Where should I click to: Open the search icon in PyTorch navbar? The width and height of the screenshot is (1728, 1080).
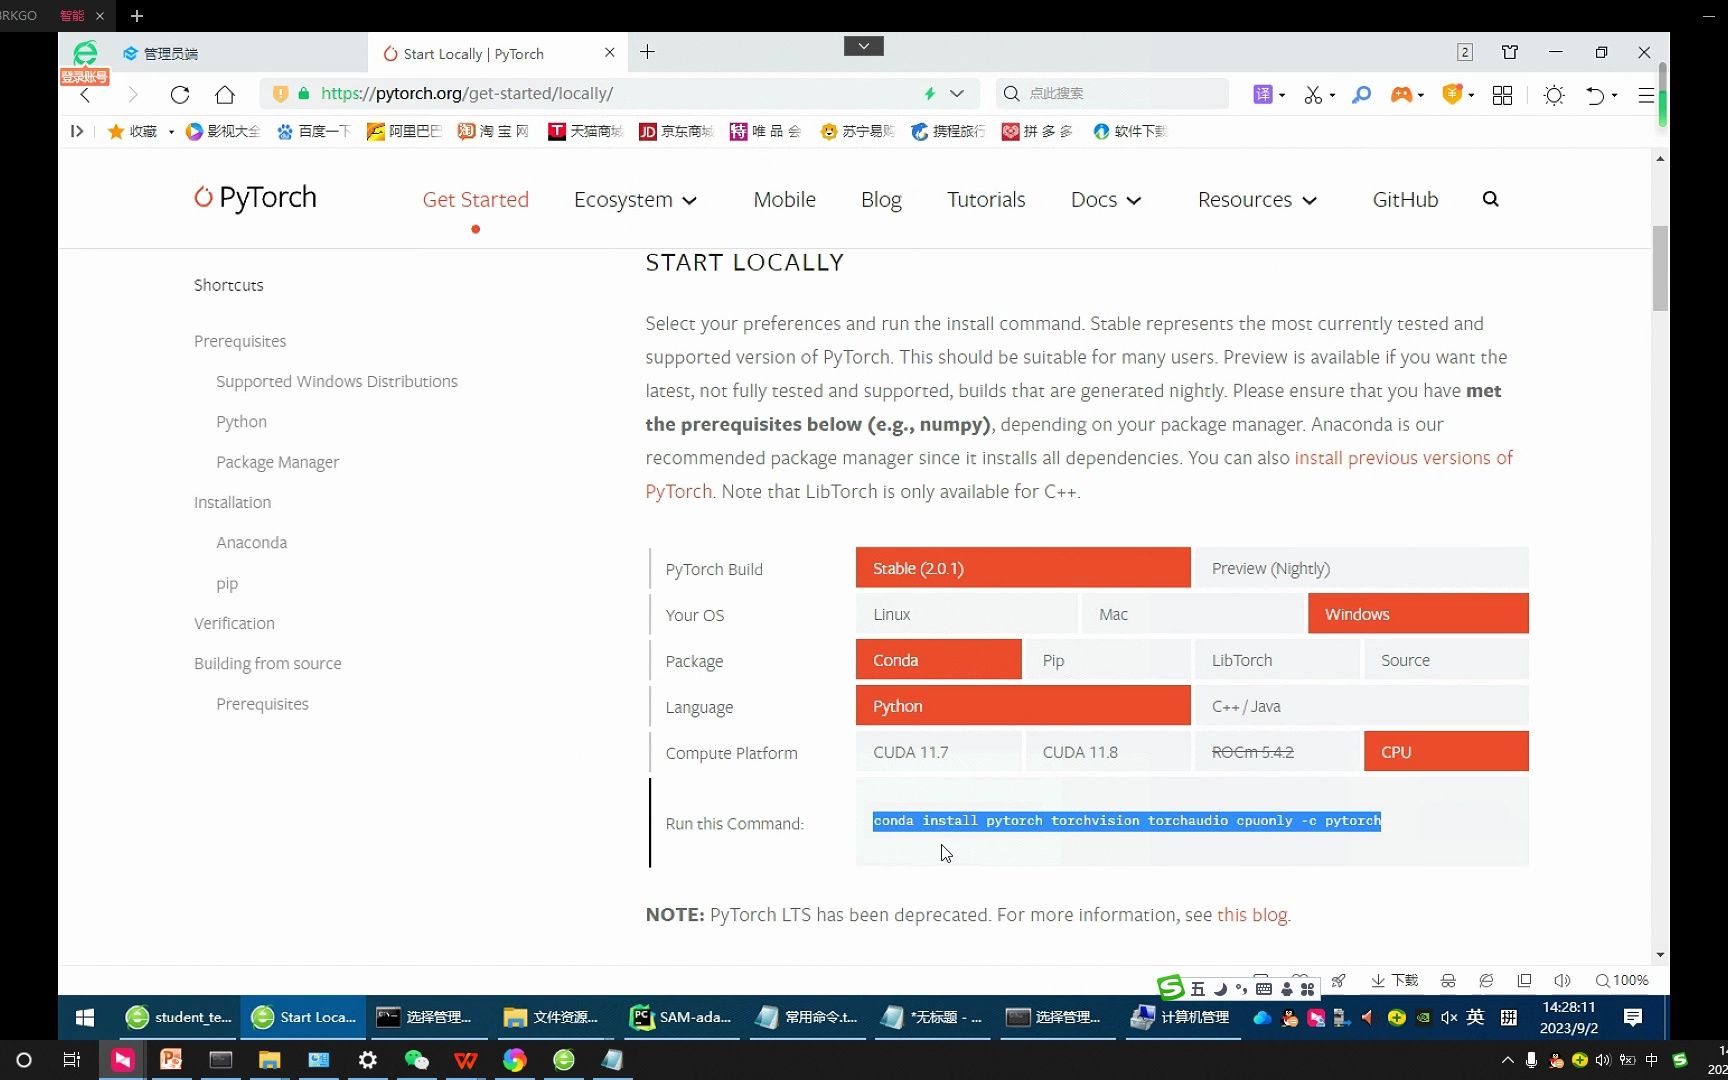point(1490,199)
